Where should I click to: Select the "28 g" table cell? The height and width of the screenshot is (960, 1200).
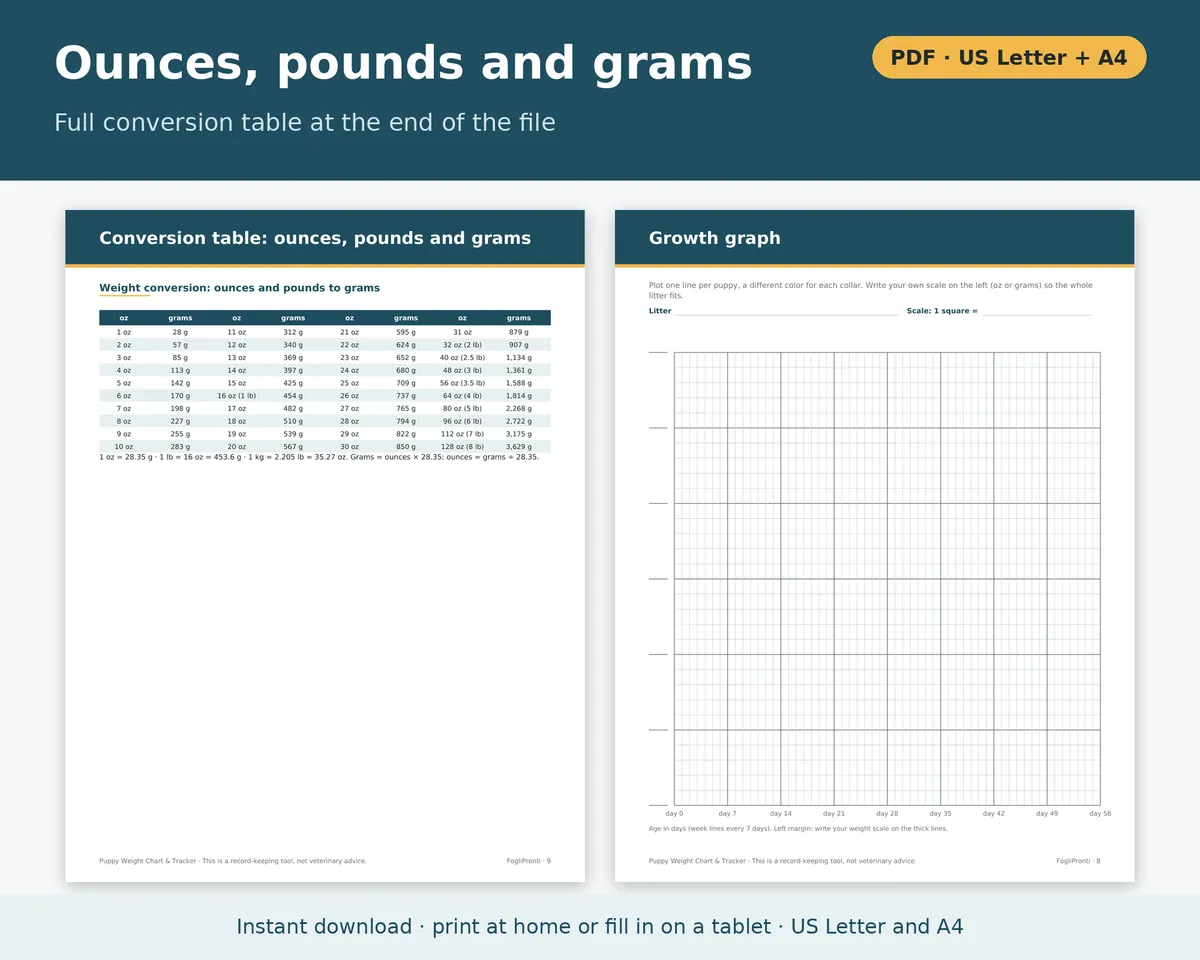coord(180,332)
